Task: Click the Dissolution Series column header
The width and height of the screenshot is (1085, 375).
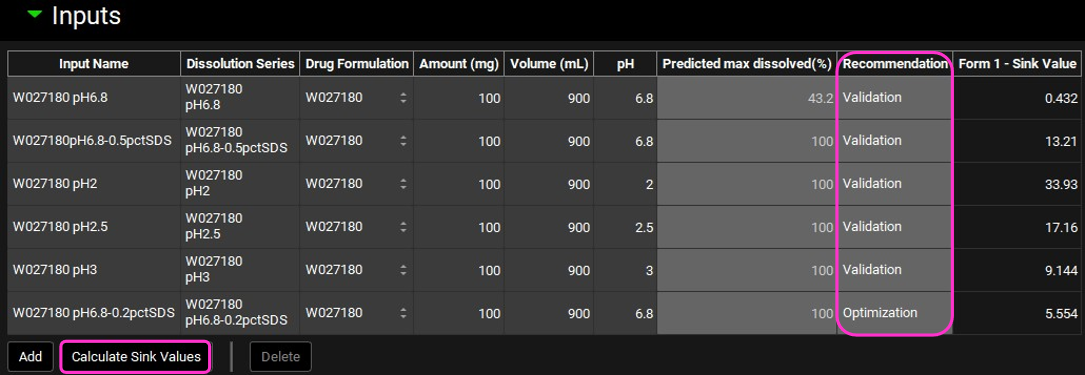Action: click(x=241, y=64)
